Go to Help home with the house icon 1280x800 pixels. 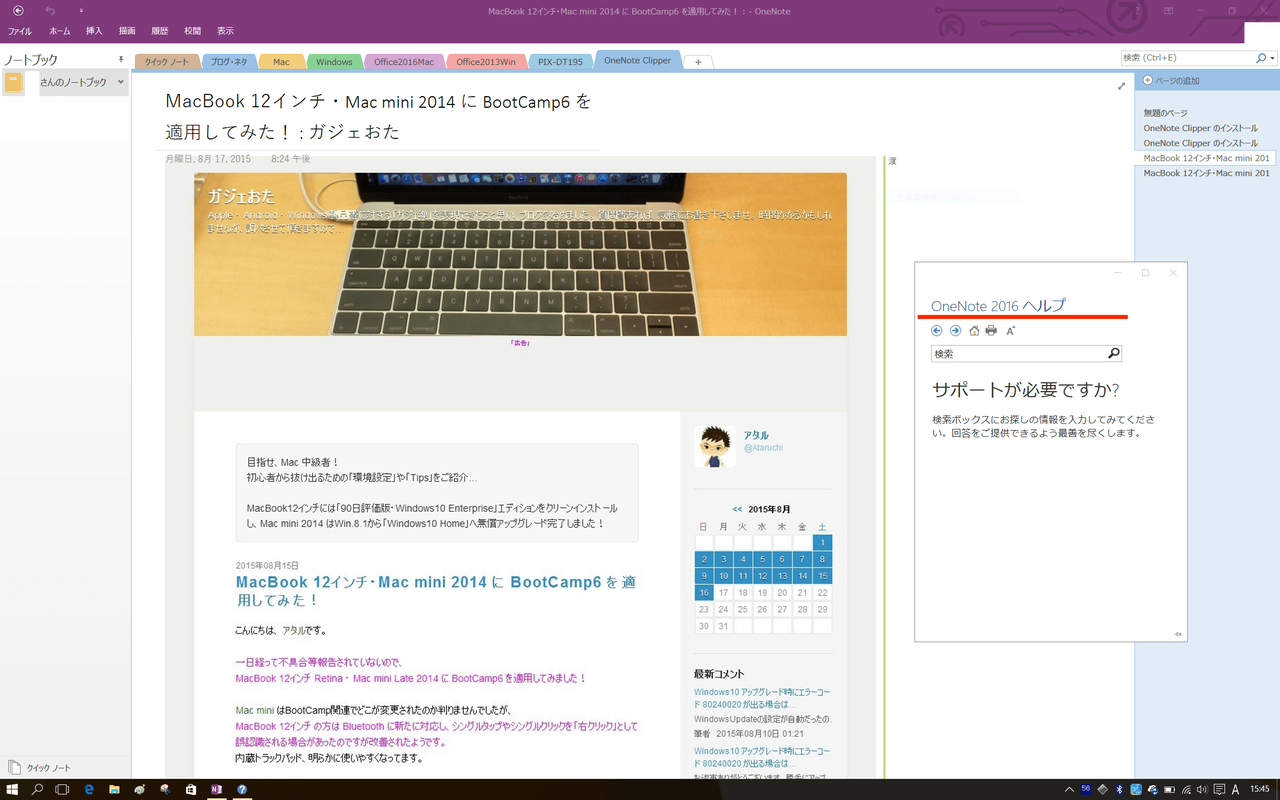click(974, 330)
